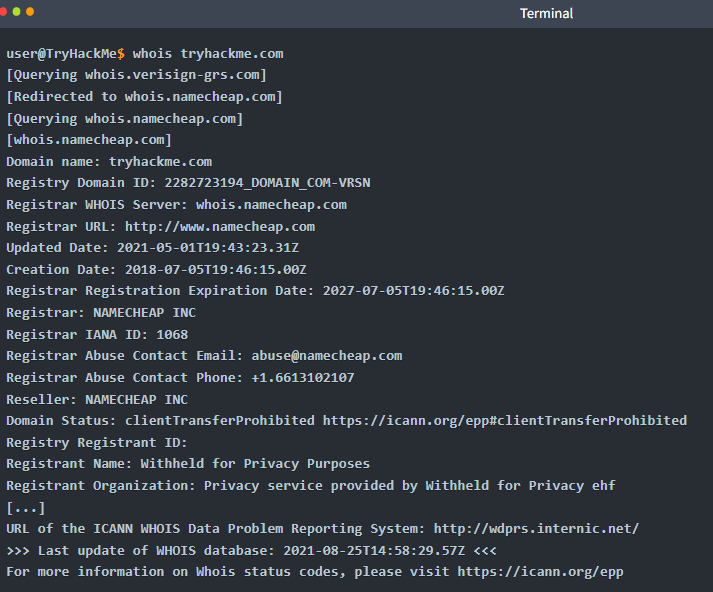Open the https://icann.org/epp link at bottom
Screen dimensions: 713x592
pyautogui.click(x=540, y=572)
